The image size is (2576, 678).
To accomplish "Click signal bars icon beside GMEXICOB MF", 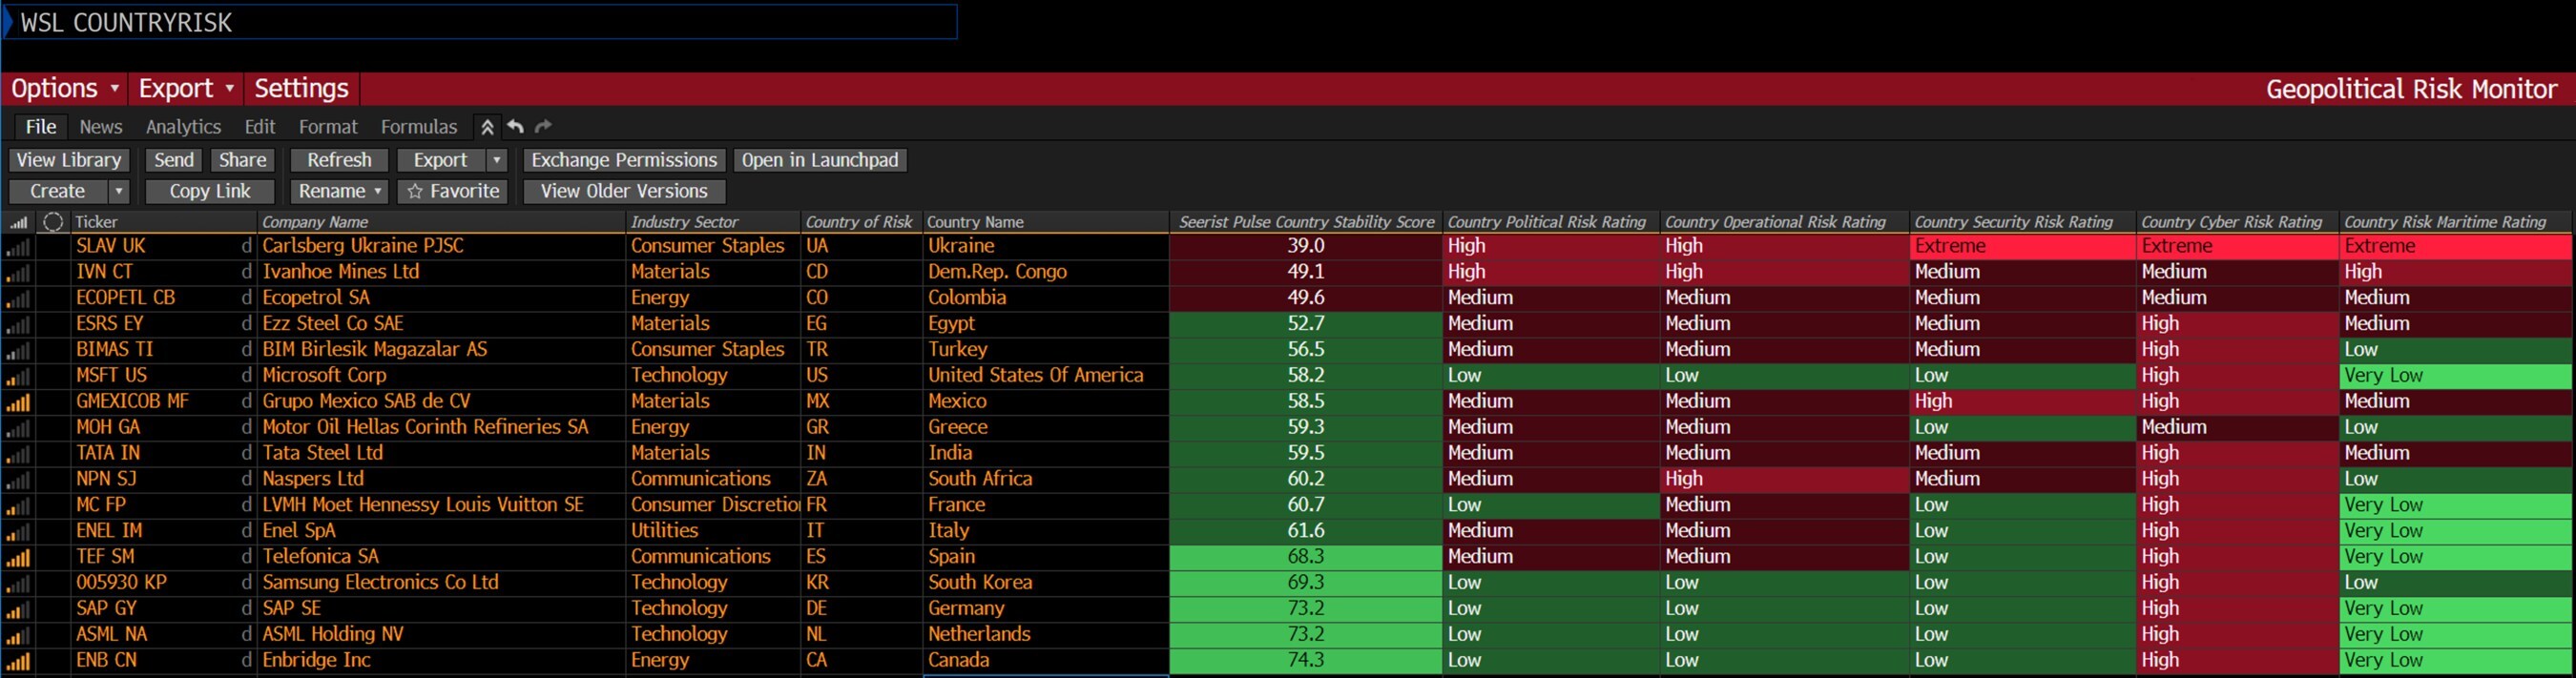I will (x=18, y=402).
